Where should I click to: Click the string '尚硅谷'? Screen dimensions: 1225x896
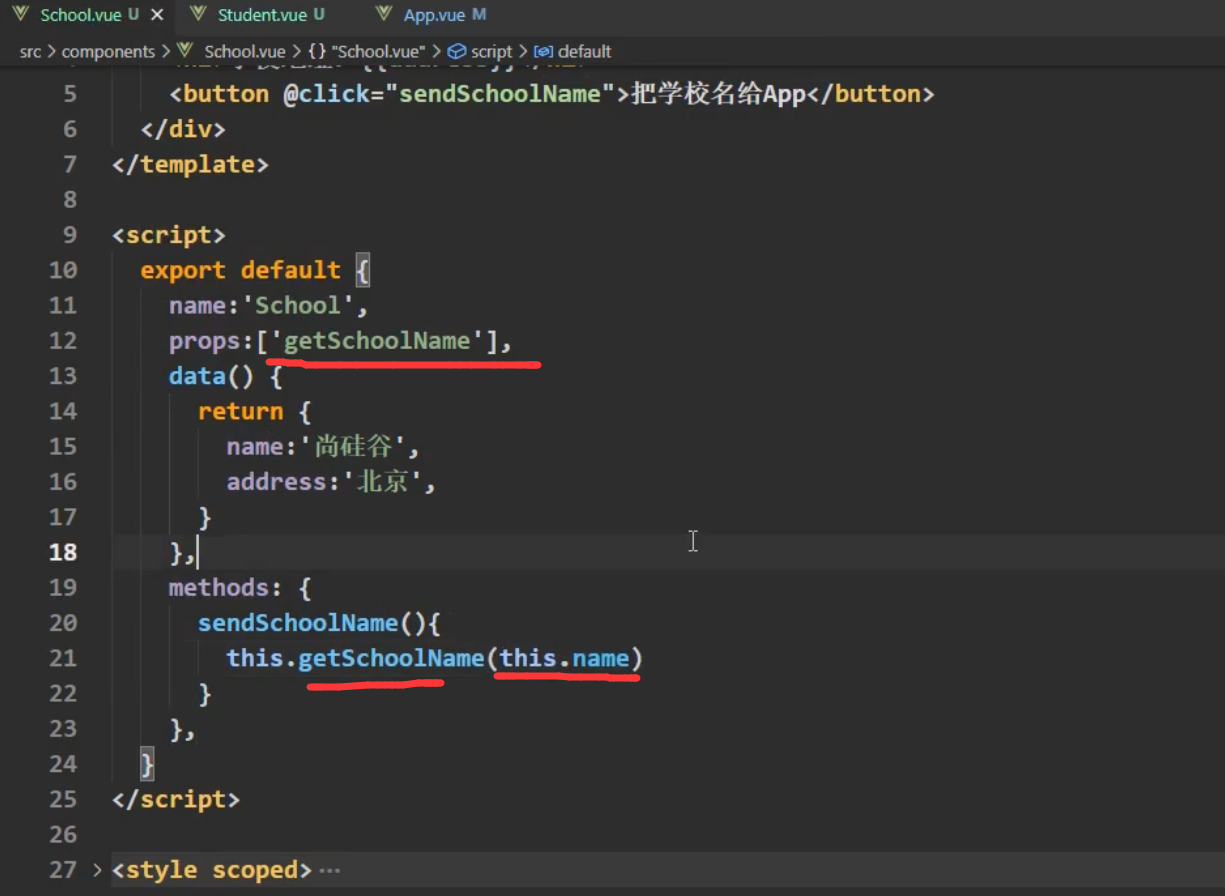tap(353, 446)
